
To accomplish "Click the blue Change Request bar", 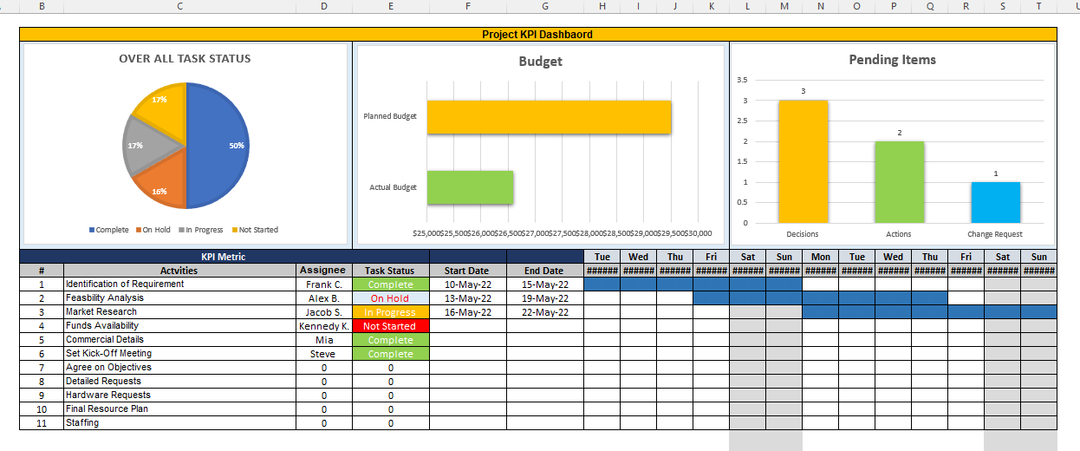I will 995,203.
